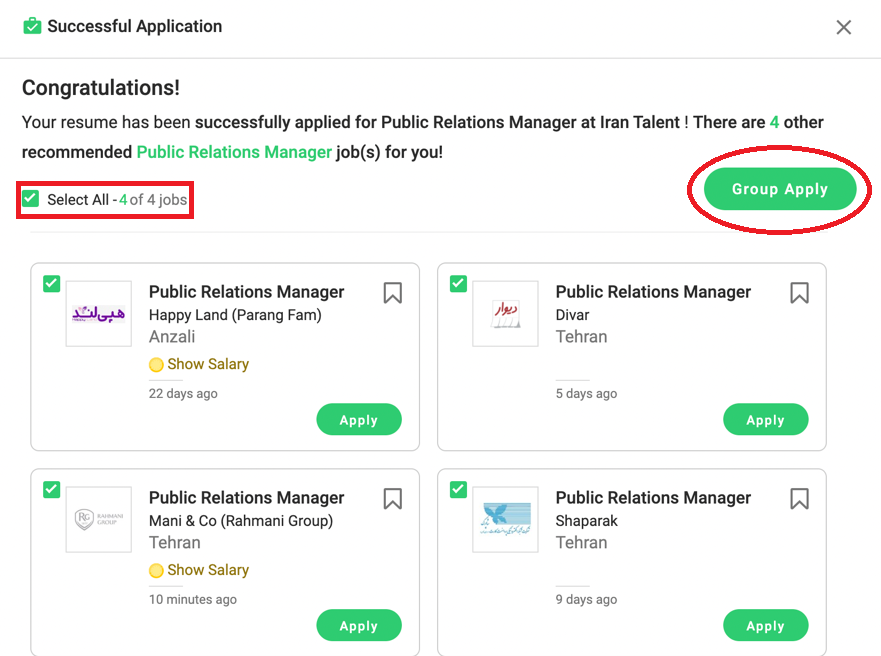Show Salary for Happy Land job
Screen dimensions: 881x656
tap(208, 364)
